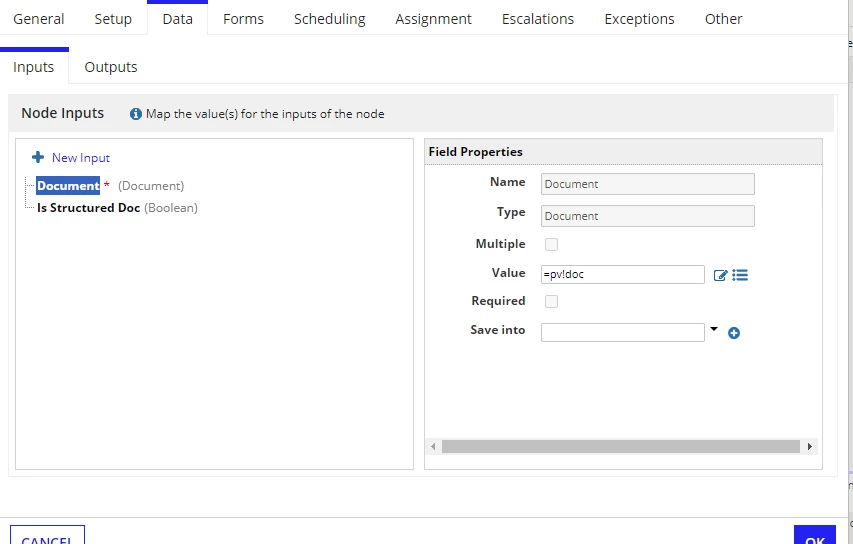This screenshot has height=544, width=853.
Task: Toggle the Multiple checkbox
Action: pos(551,244)
